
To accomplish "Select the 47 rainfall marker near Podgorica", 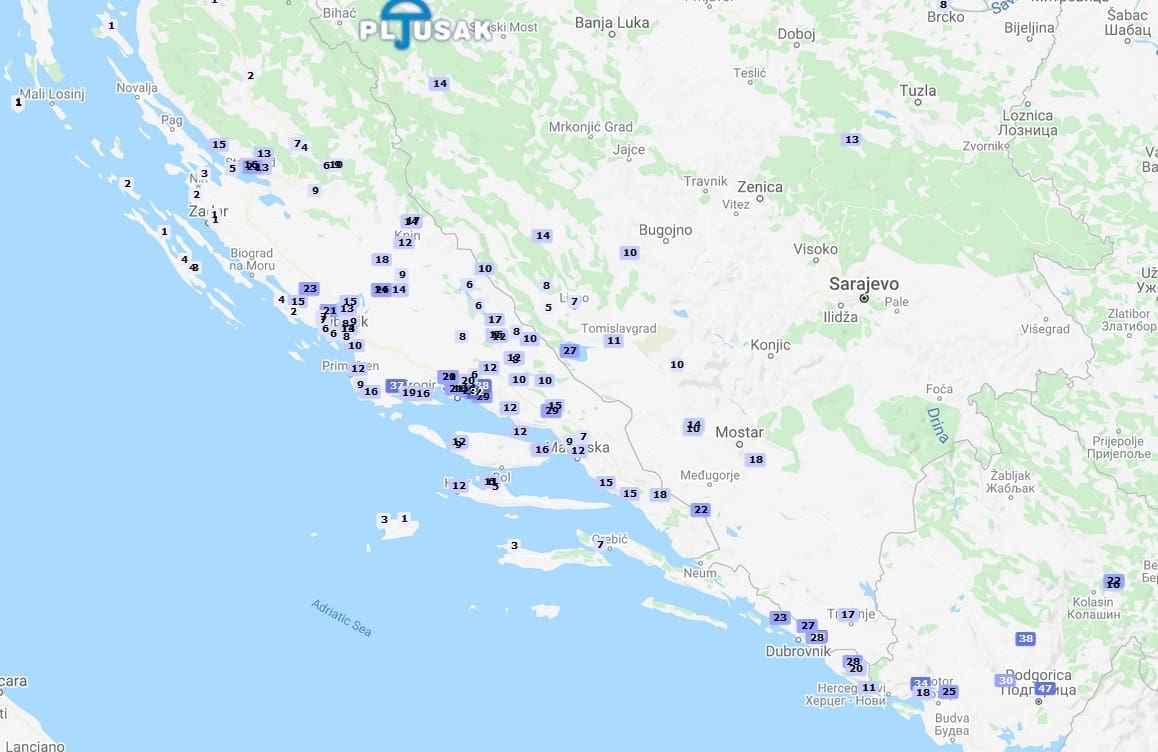I will [x=1045, y=689].
